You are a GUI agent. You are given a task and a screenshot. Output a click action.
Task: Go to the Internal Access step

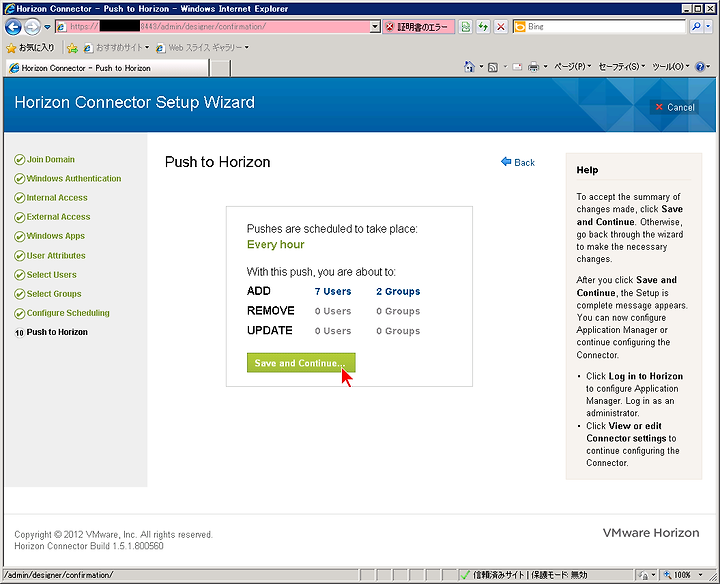coord(57,198)
